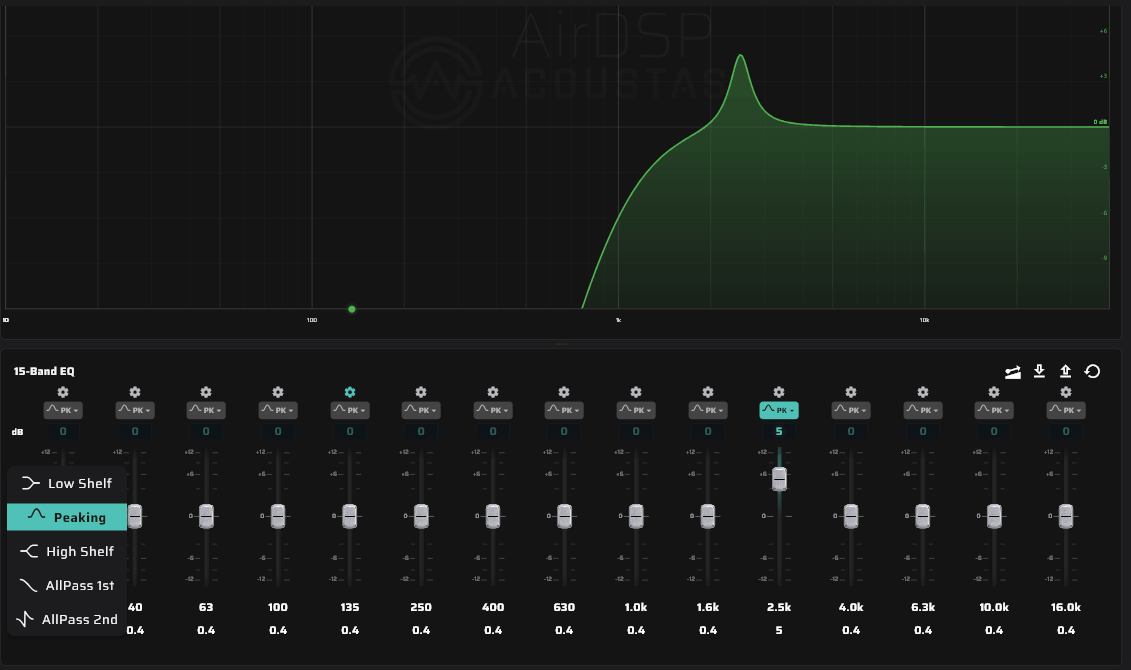The image size is (1131, 670).
Task: Open gear settings for the 63 Hz band
Action: (206, 392)
